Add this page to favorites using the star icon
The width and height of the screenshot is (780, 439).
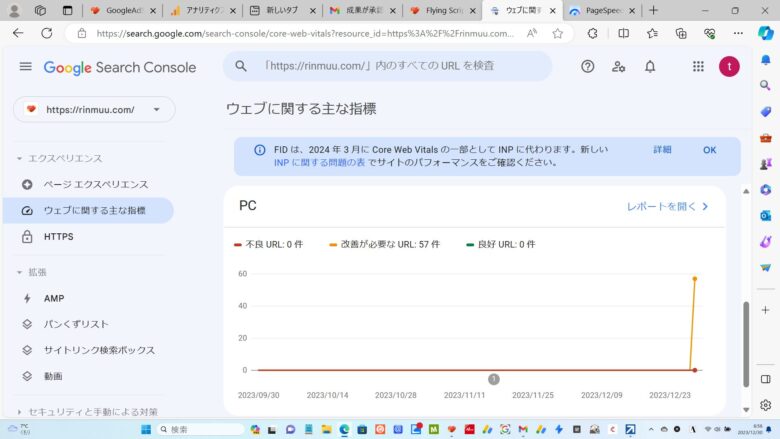click(558, 33)
